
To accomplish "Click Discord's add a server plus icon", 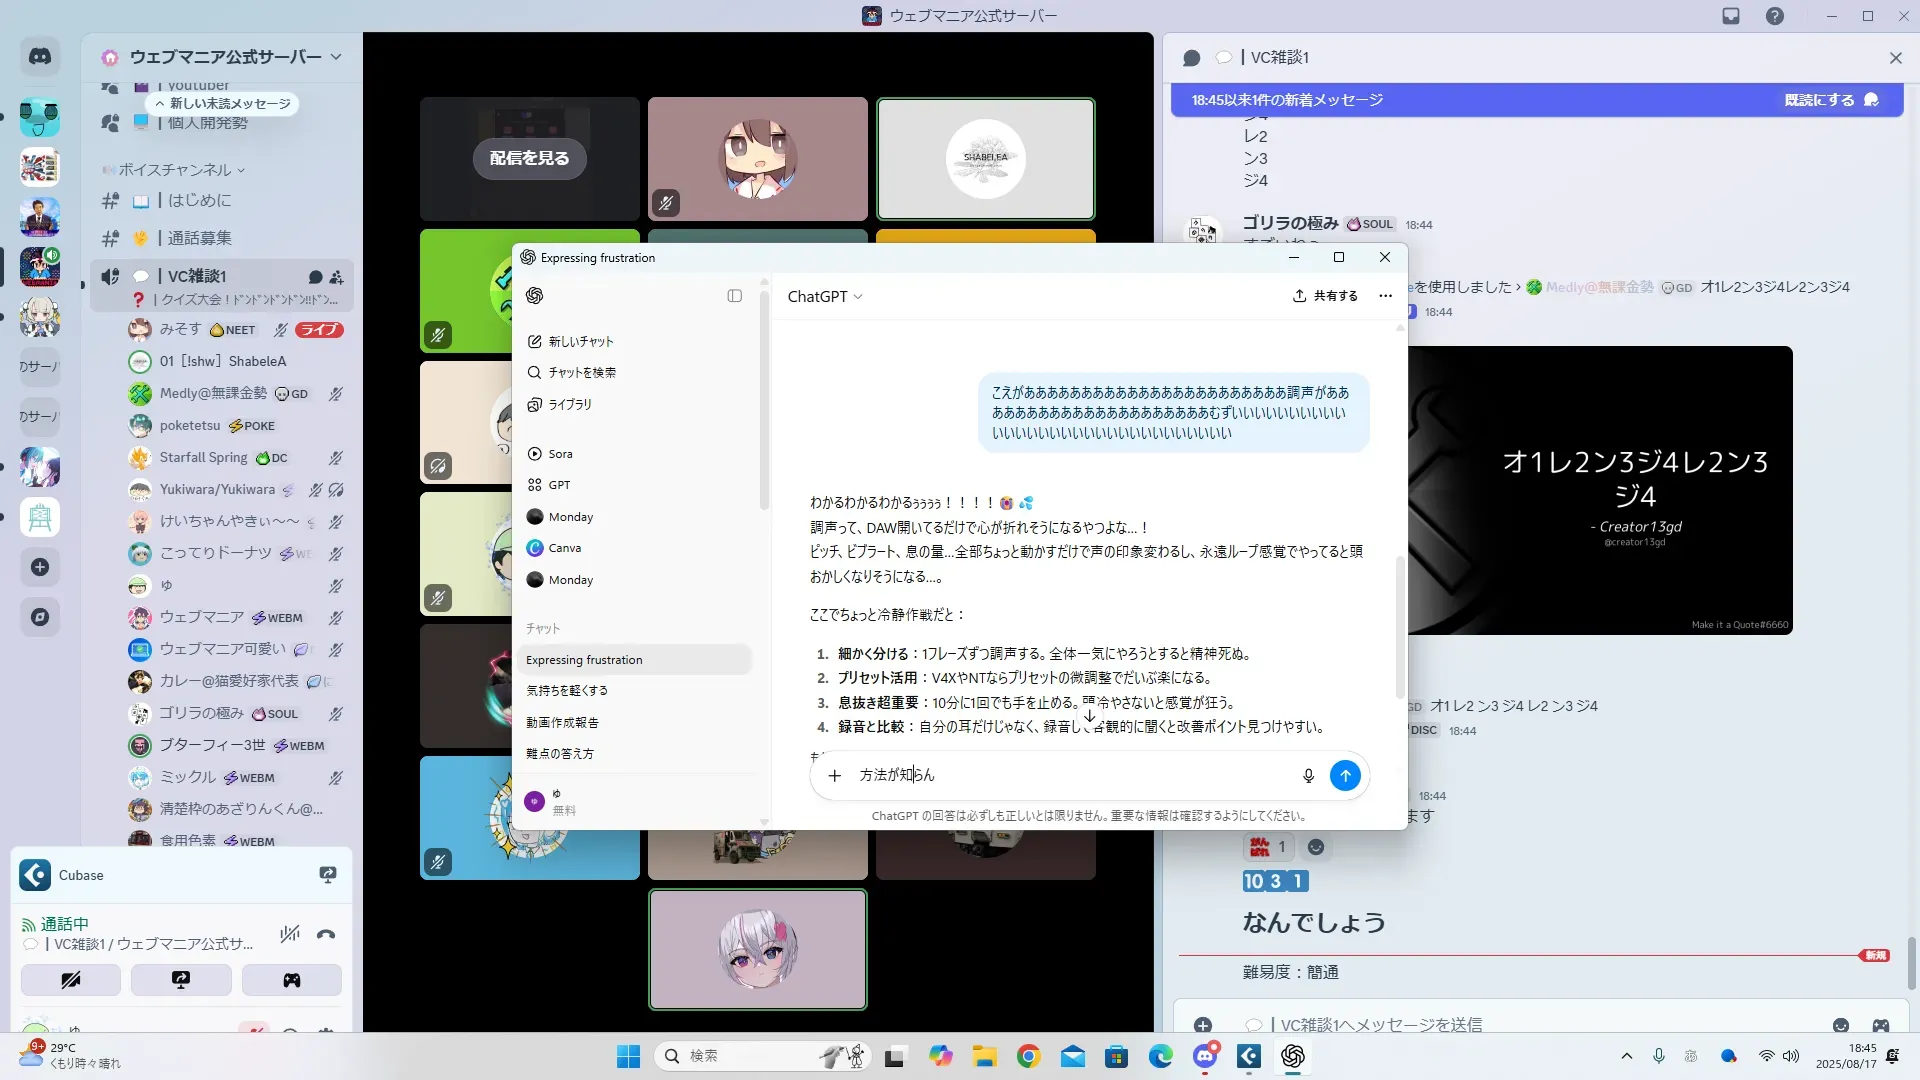I will (x=40, y=567).
